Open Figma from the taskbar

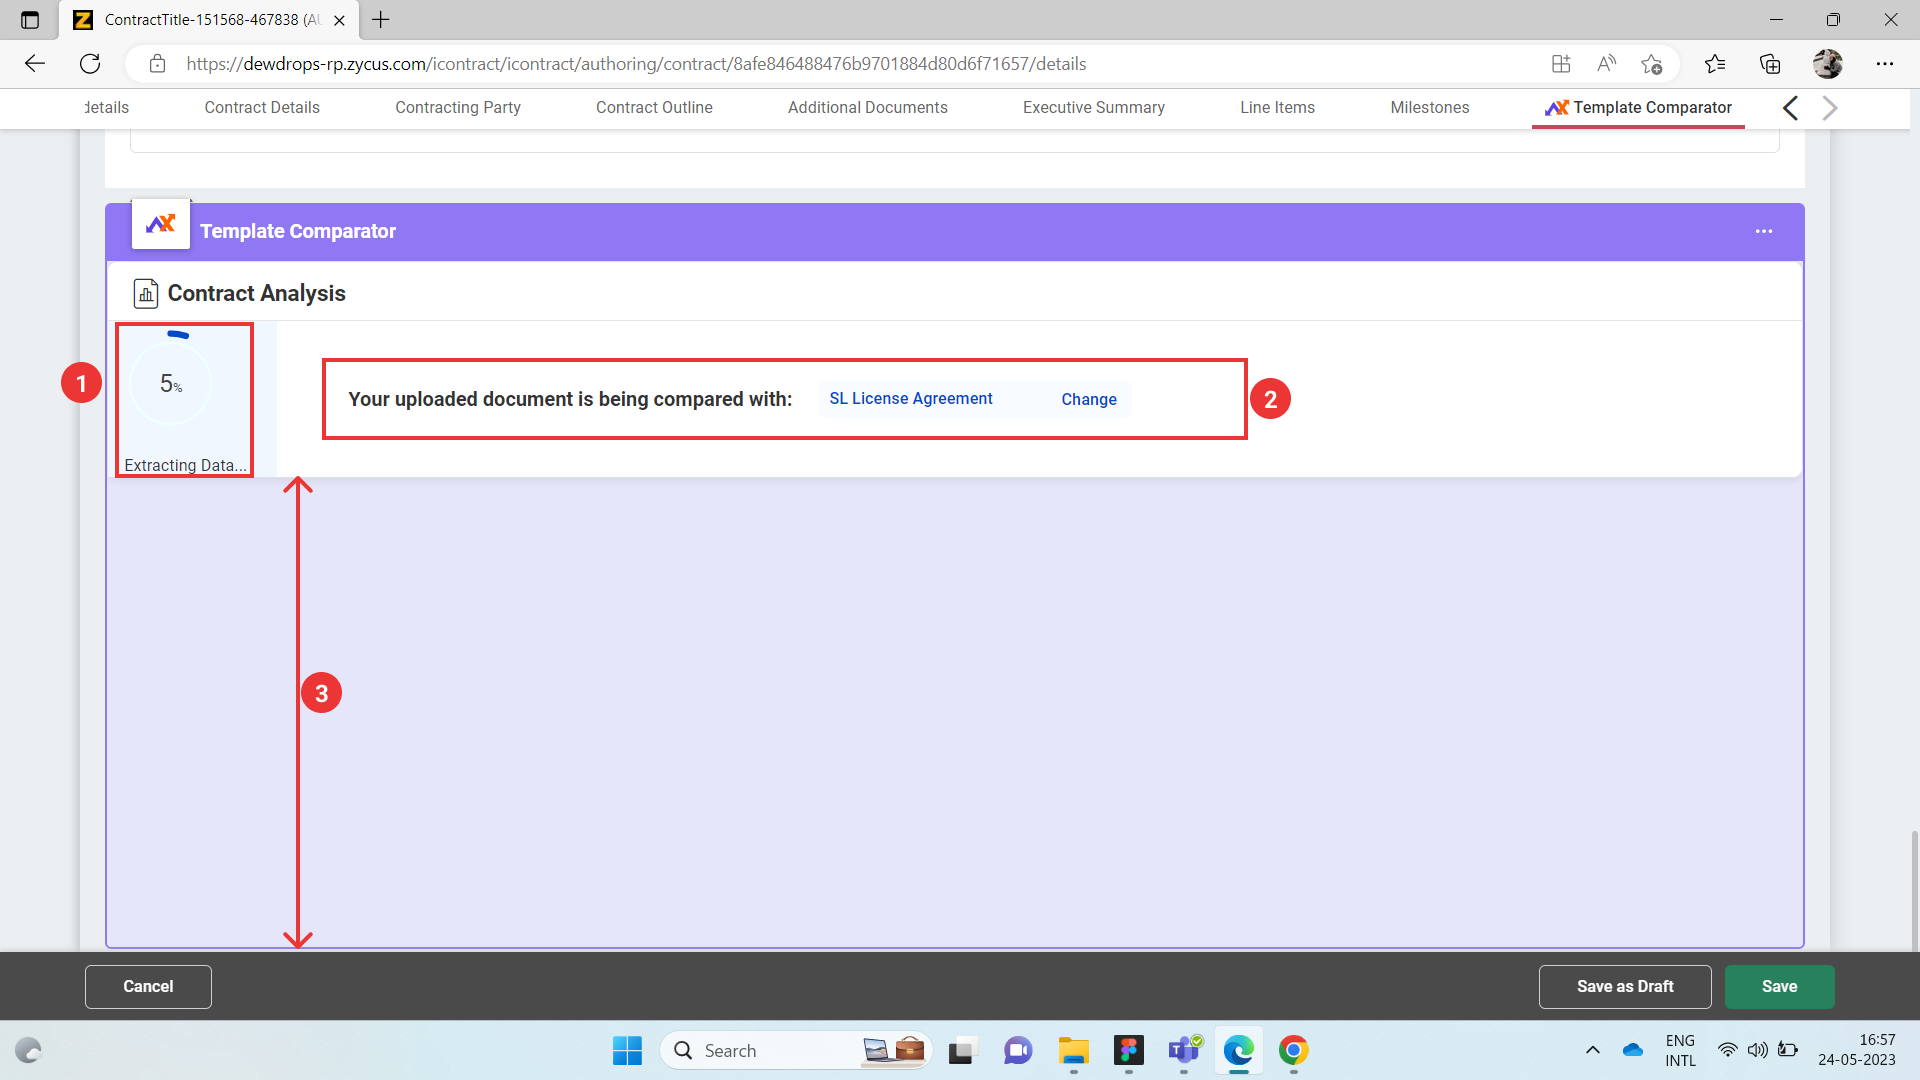click(1129, 1050)
